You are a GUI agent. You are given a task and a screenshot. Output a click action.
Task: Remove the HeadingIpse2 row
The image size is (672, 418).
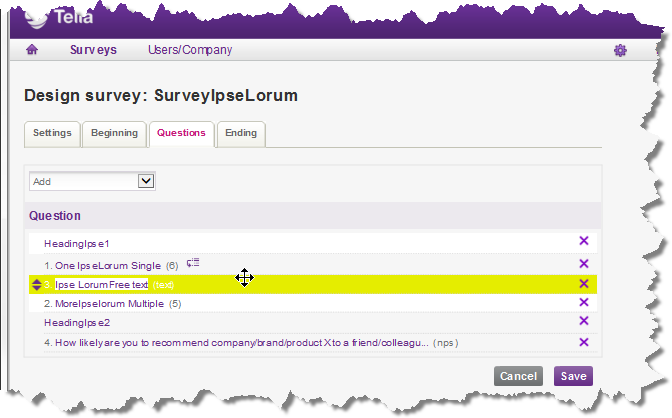(x=584, y=322)
